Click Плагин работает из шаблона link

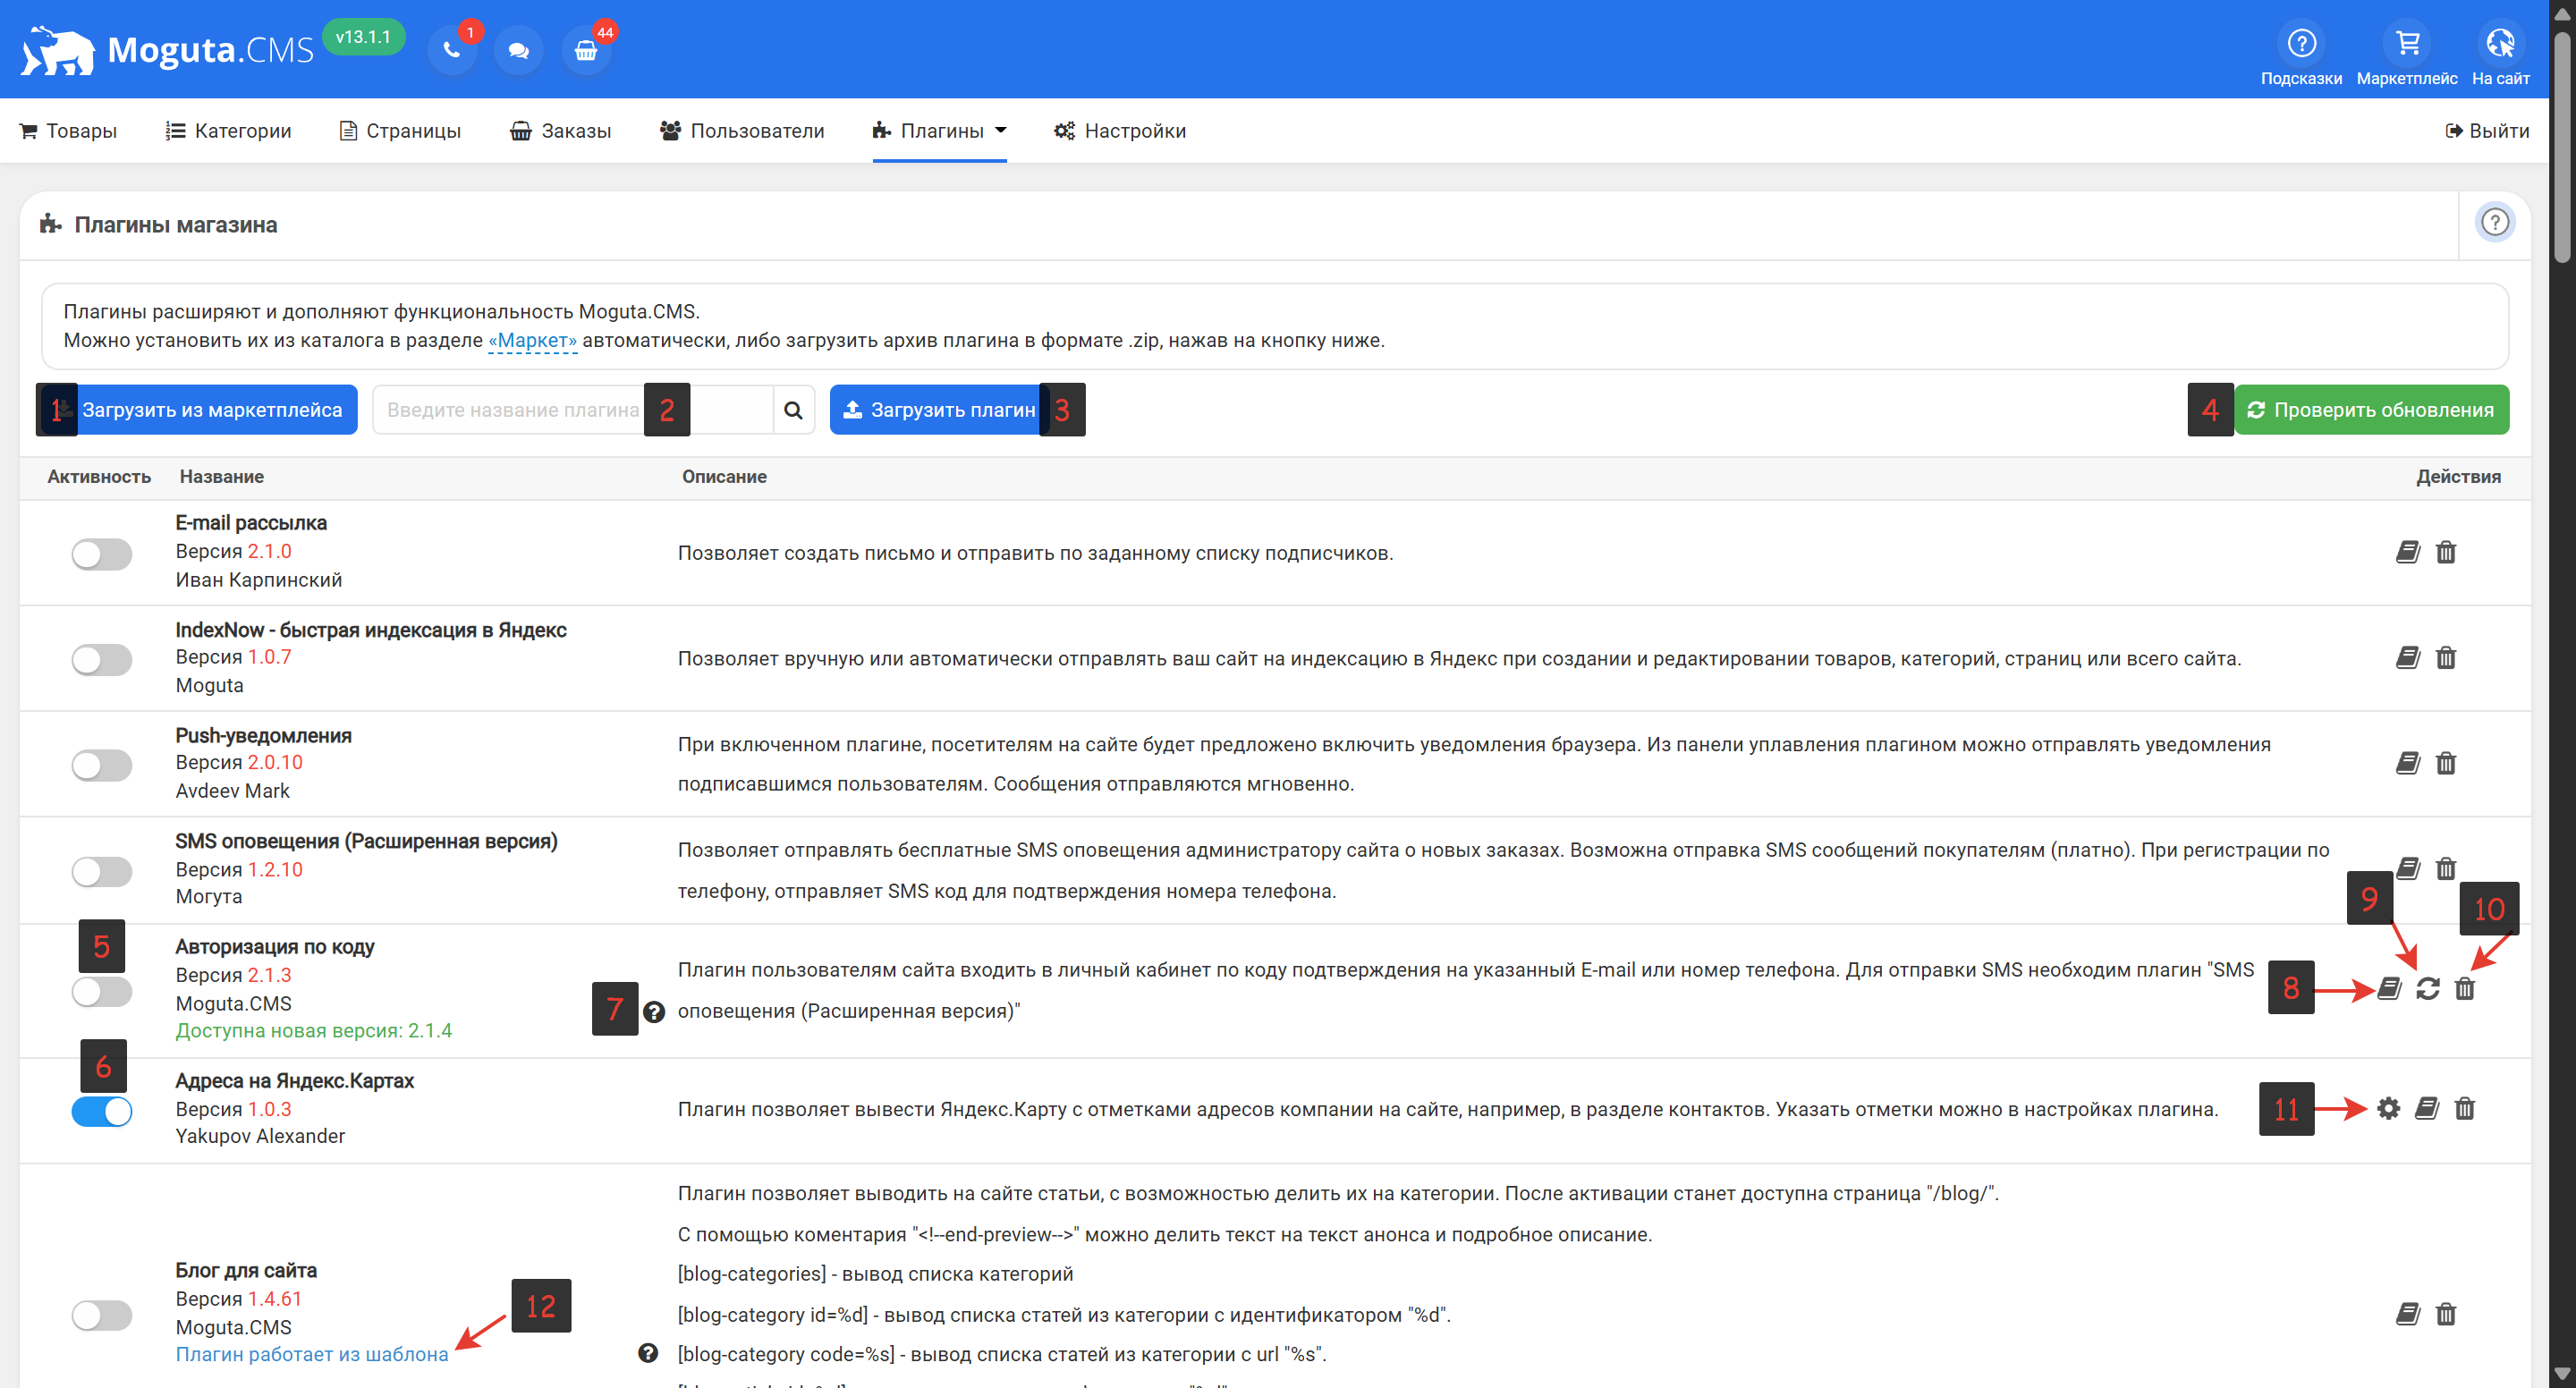312,1354
